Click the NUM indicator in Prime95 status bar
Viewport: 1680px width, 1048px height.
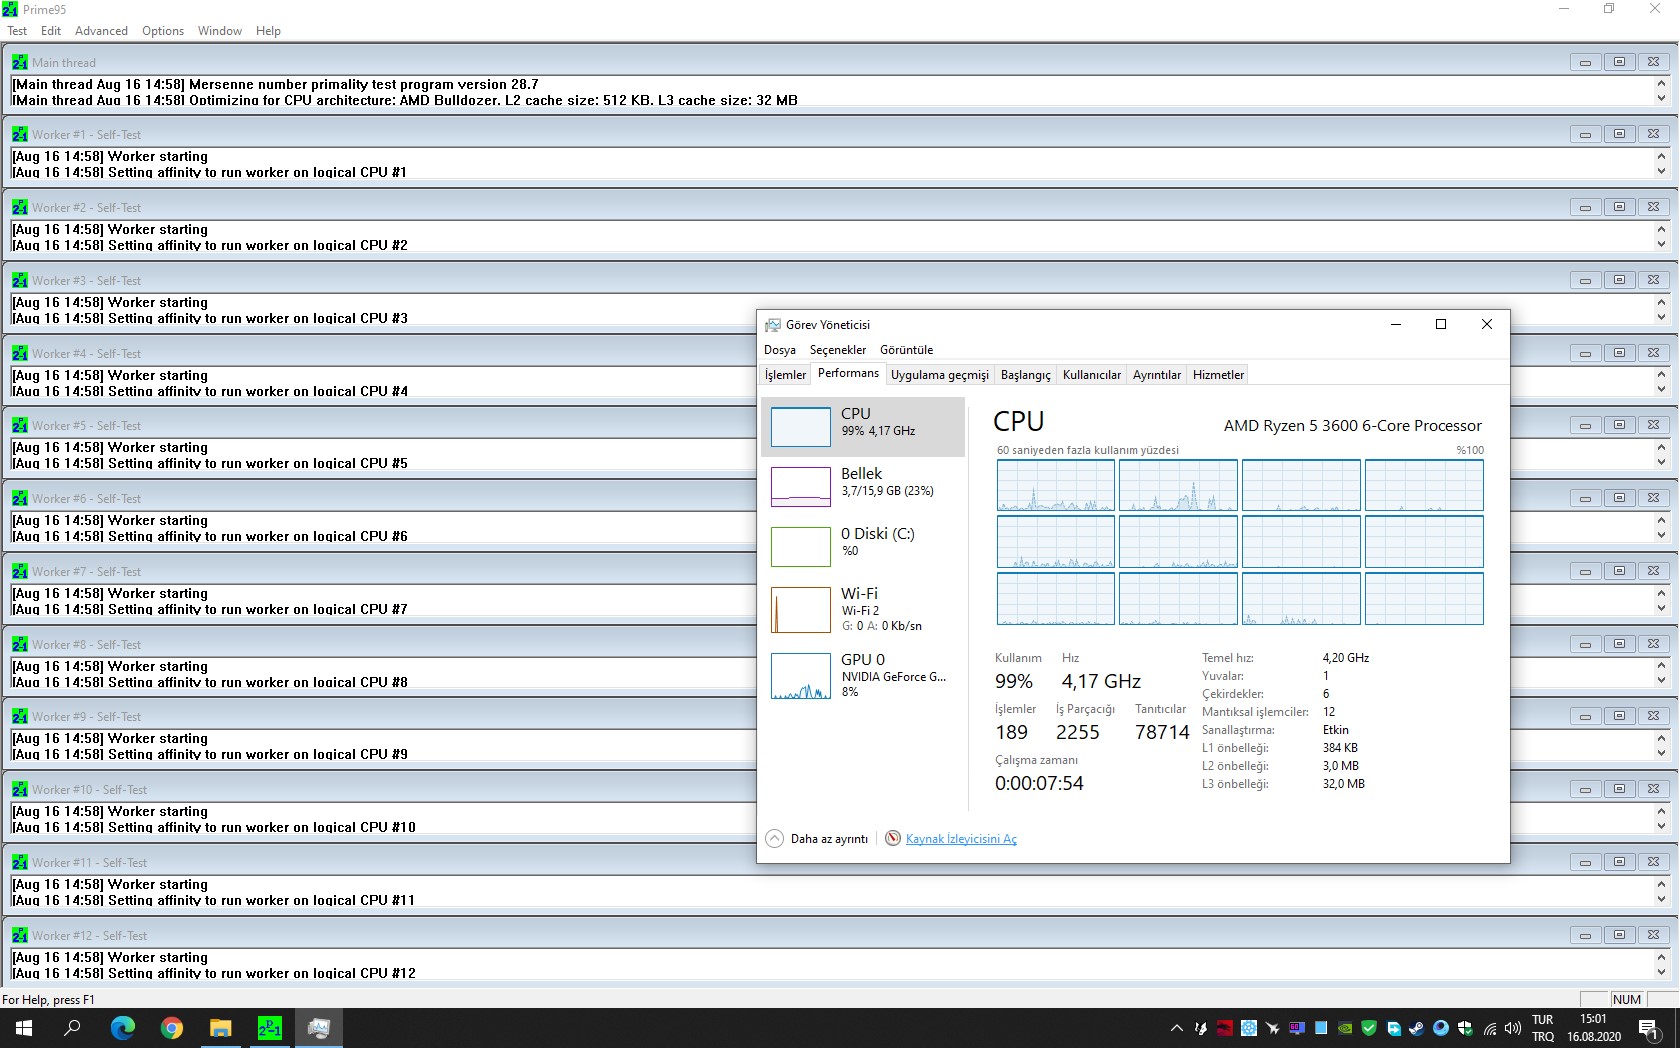click(1626, 999)
